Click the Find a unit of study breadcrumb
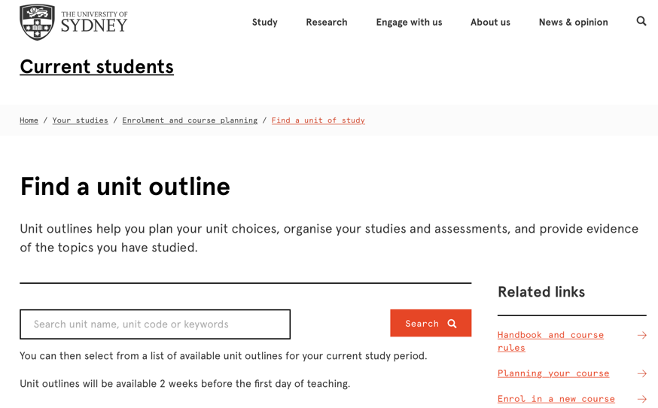 click(x=318, y=120)
